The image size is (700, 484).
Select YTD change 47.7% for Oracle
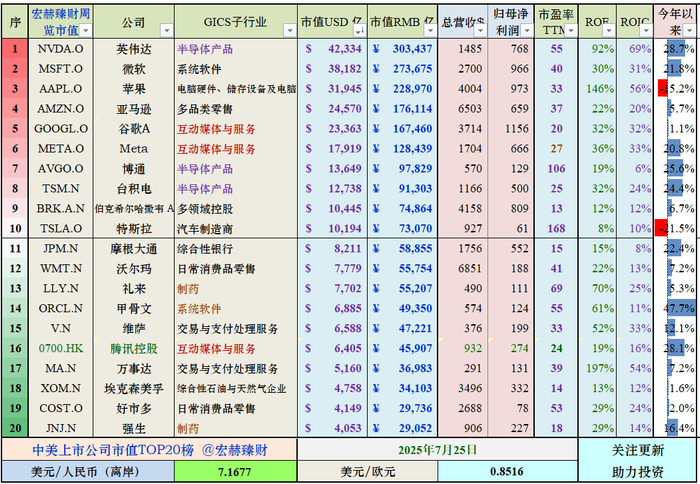(676, 308)
